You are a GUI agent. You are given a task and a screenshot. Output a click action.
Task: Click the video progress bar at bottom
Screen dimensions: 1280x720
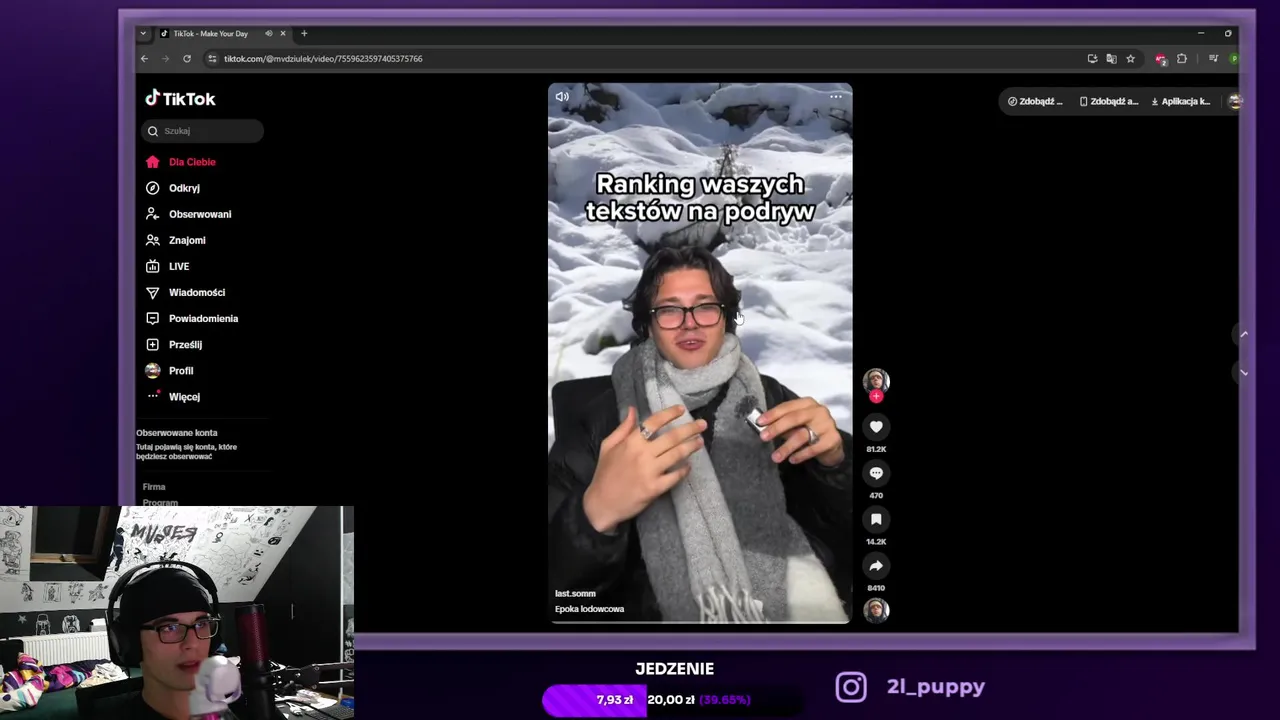(700, 623)
